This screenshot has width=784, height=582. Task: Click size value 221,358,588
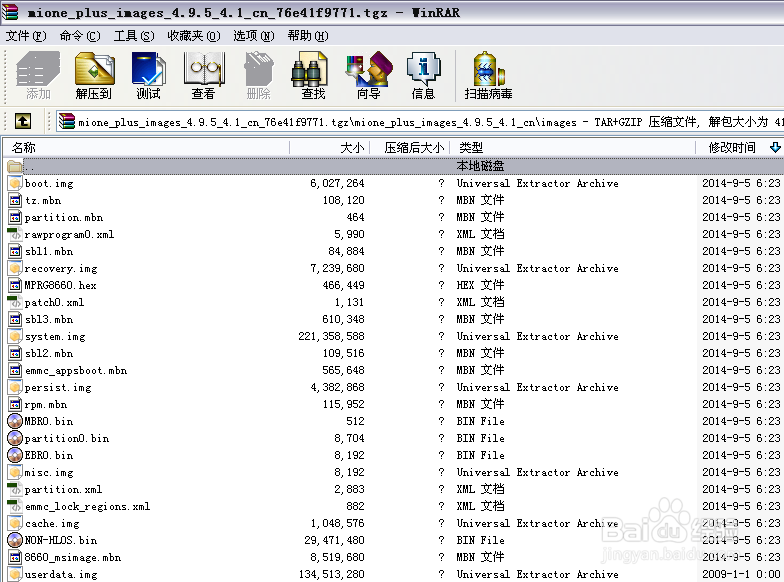(332, 336)
